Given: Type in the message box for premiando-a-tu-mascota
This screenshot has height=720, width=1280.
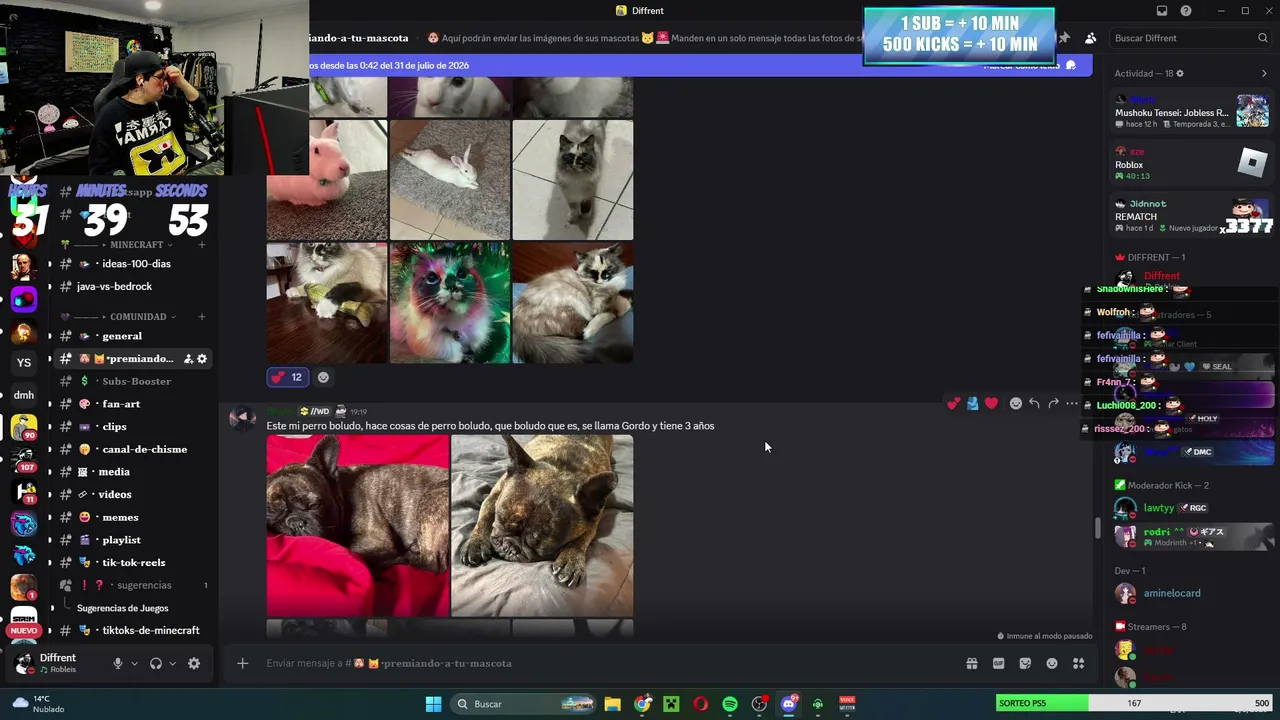Looking at the screenshot, I should pos(600,663).
